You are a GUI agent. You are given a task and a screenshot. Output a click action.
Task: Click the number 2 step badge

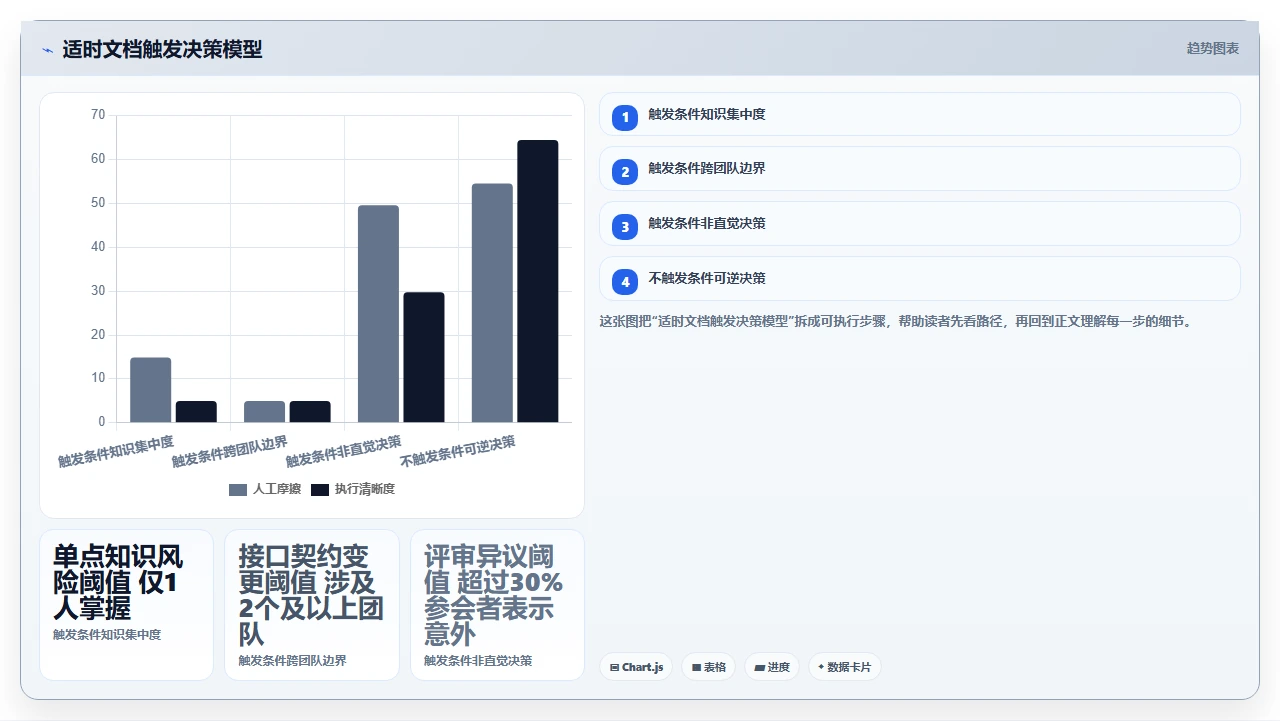(625, 172)
